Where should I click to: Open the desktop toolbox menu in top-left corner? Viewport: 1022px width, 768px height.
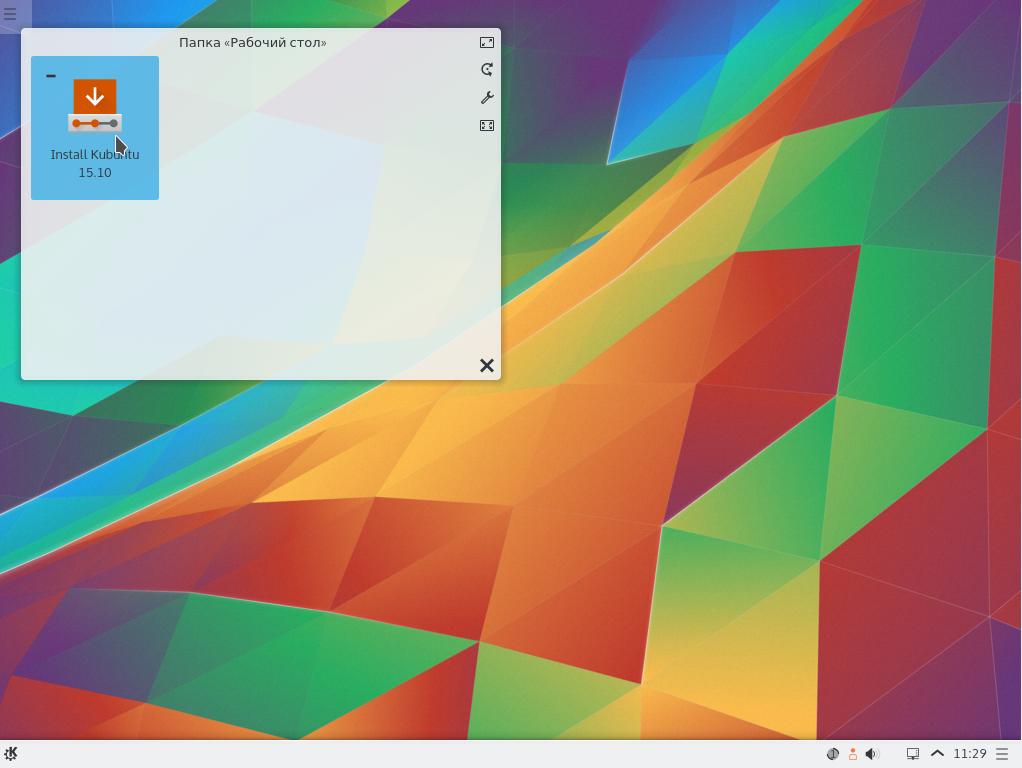[10, 14]
